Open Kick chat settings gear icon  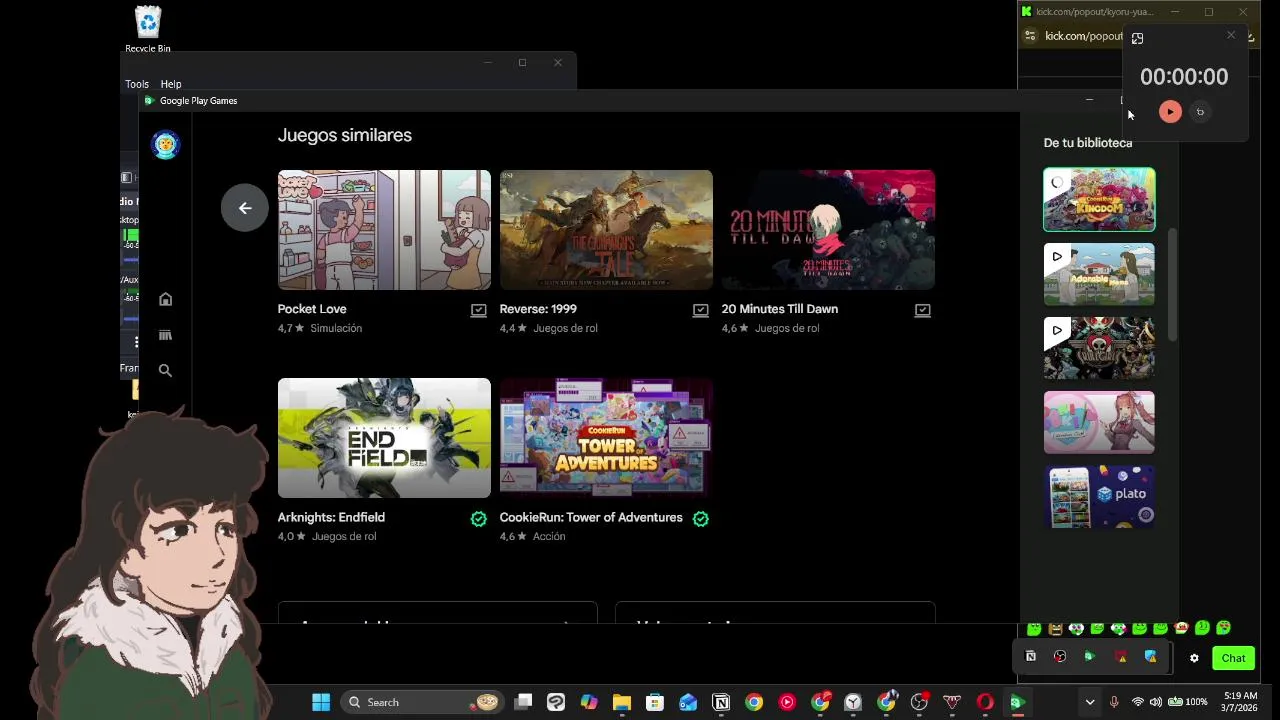click(x=1194, y=658)
